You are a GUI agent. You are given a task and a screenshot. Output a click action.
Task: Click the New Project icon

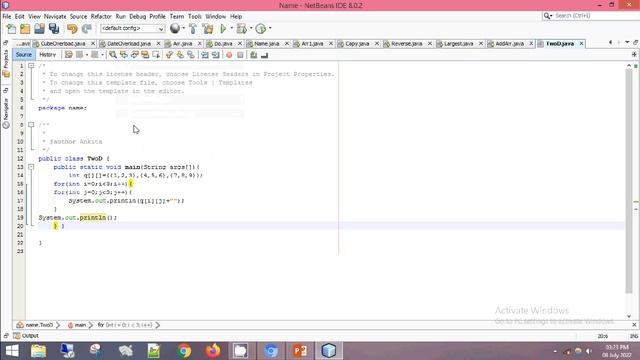[x=25, y=28]
